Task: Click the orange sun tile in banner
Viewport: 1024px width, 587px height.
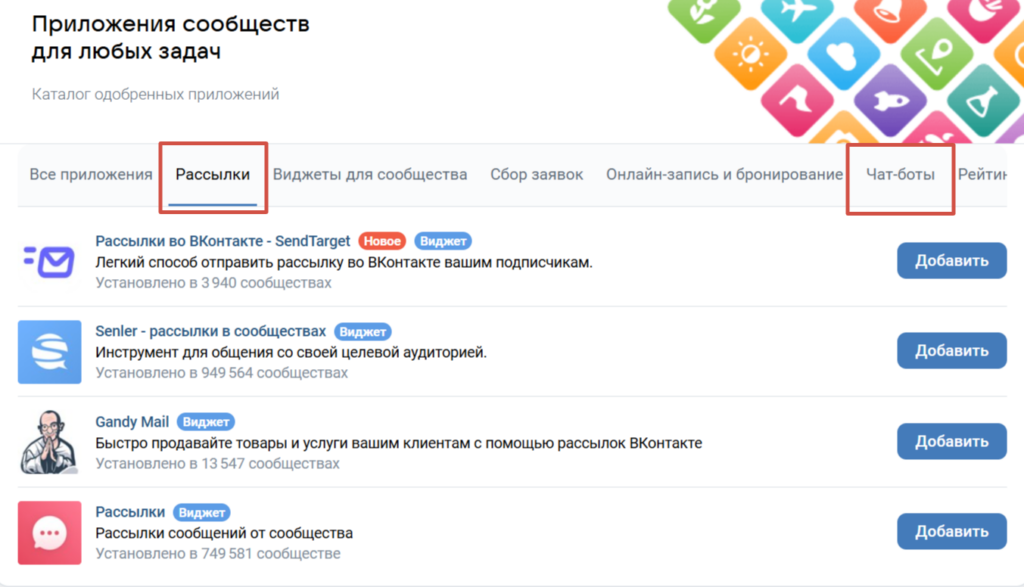Action: 750,54
